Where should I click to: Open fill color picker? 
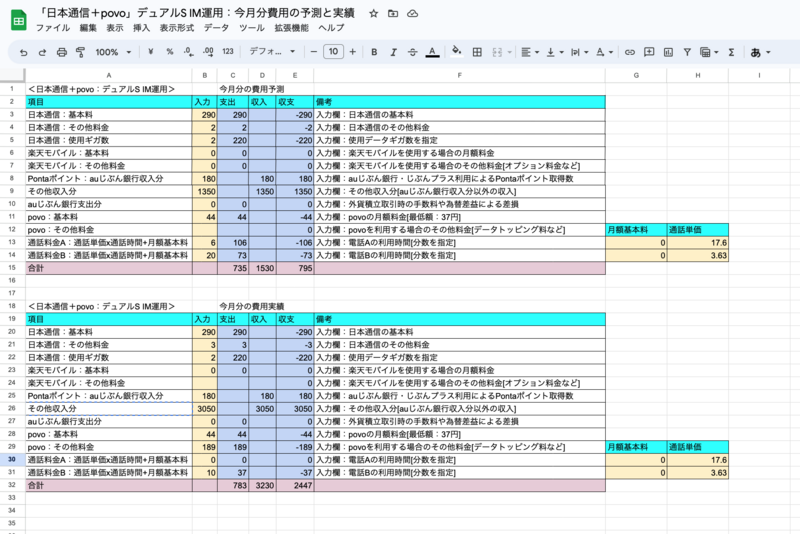coord(457,51)
